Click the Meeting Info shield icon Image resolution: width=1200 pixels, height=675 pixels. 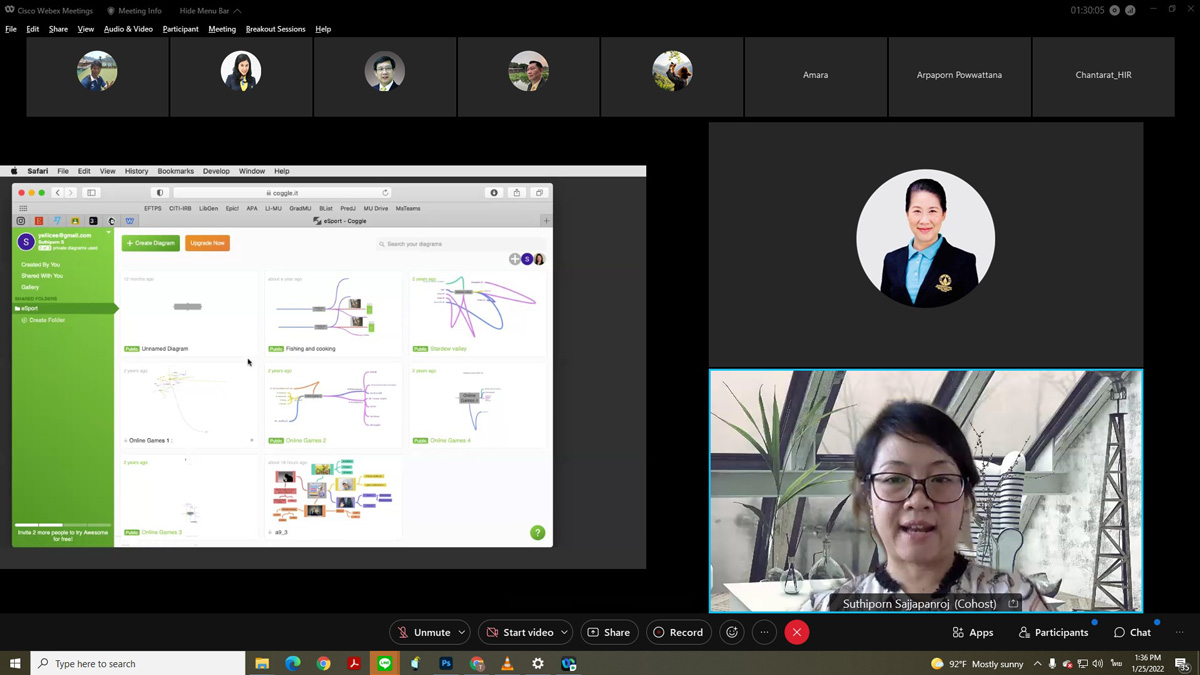[111, 11]
